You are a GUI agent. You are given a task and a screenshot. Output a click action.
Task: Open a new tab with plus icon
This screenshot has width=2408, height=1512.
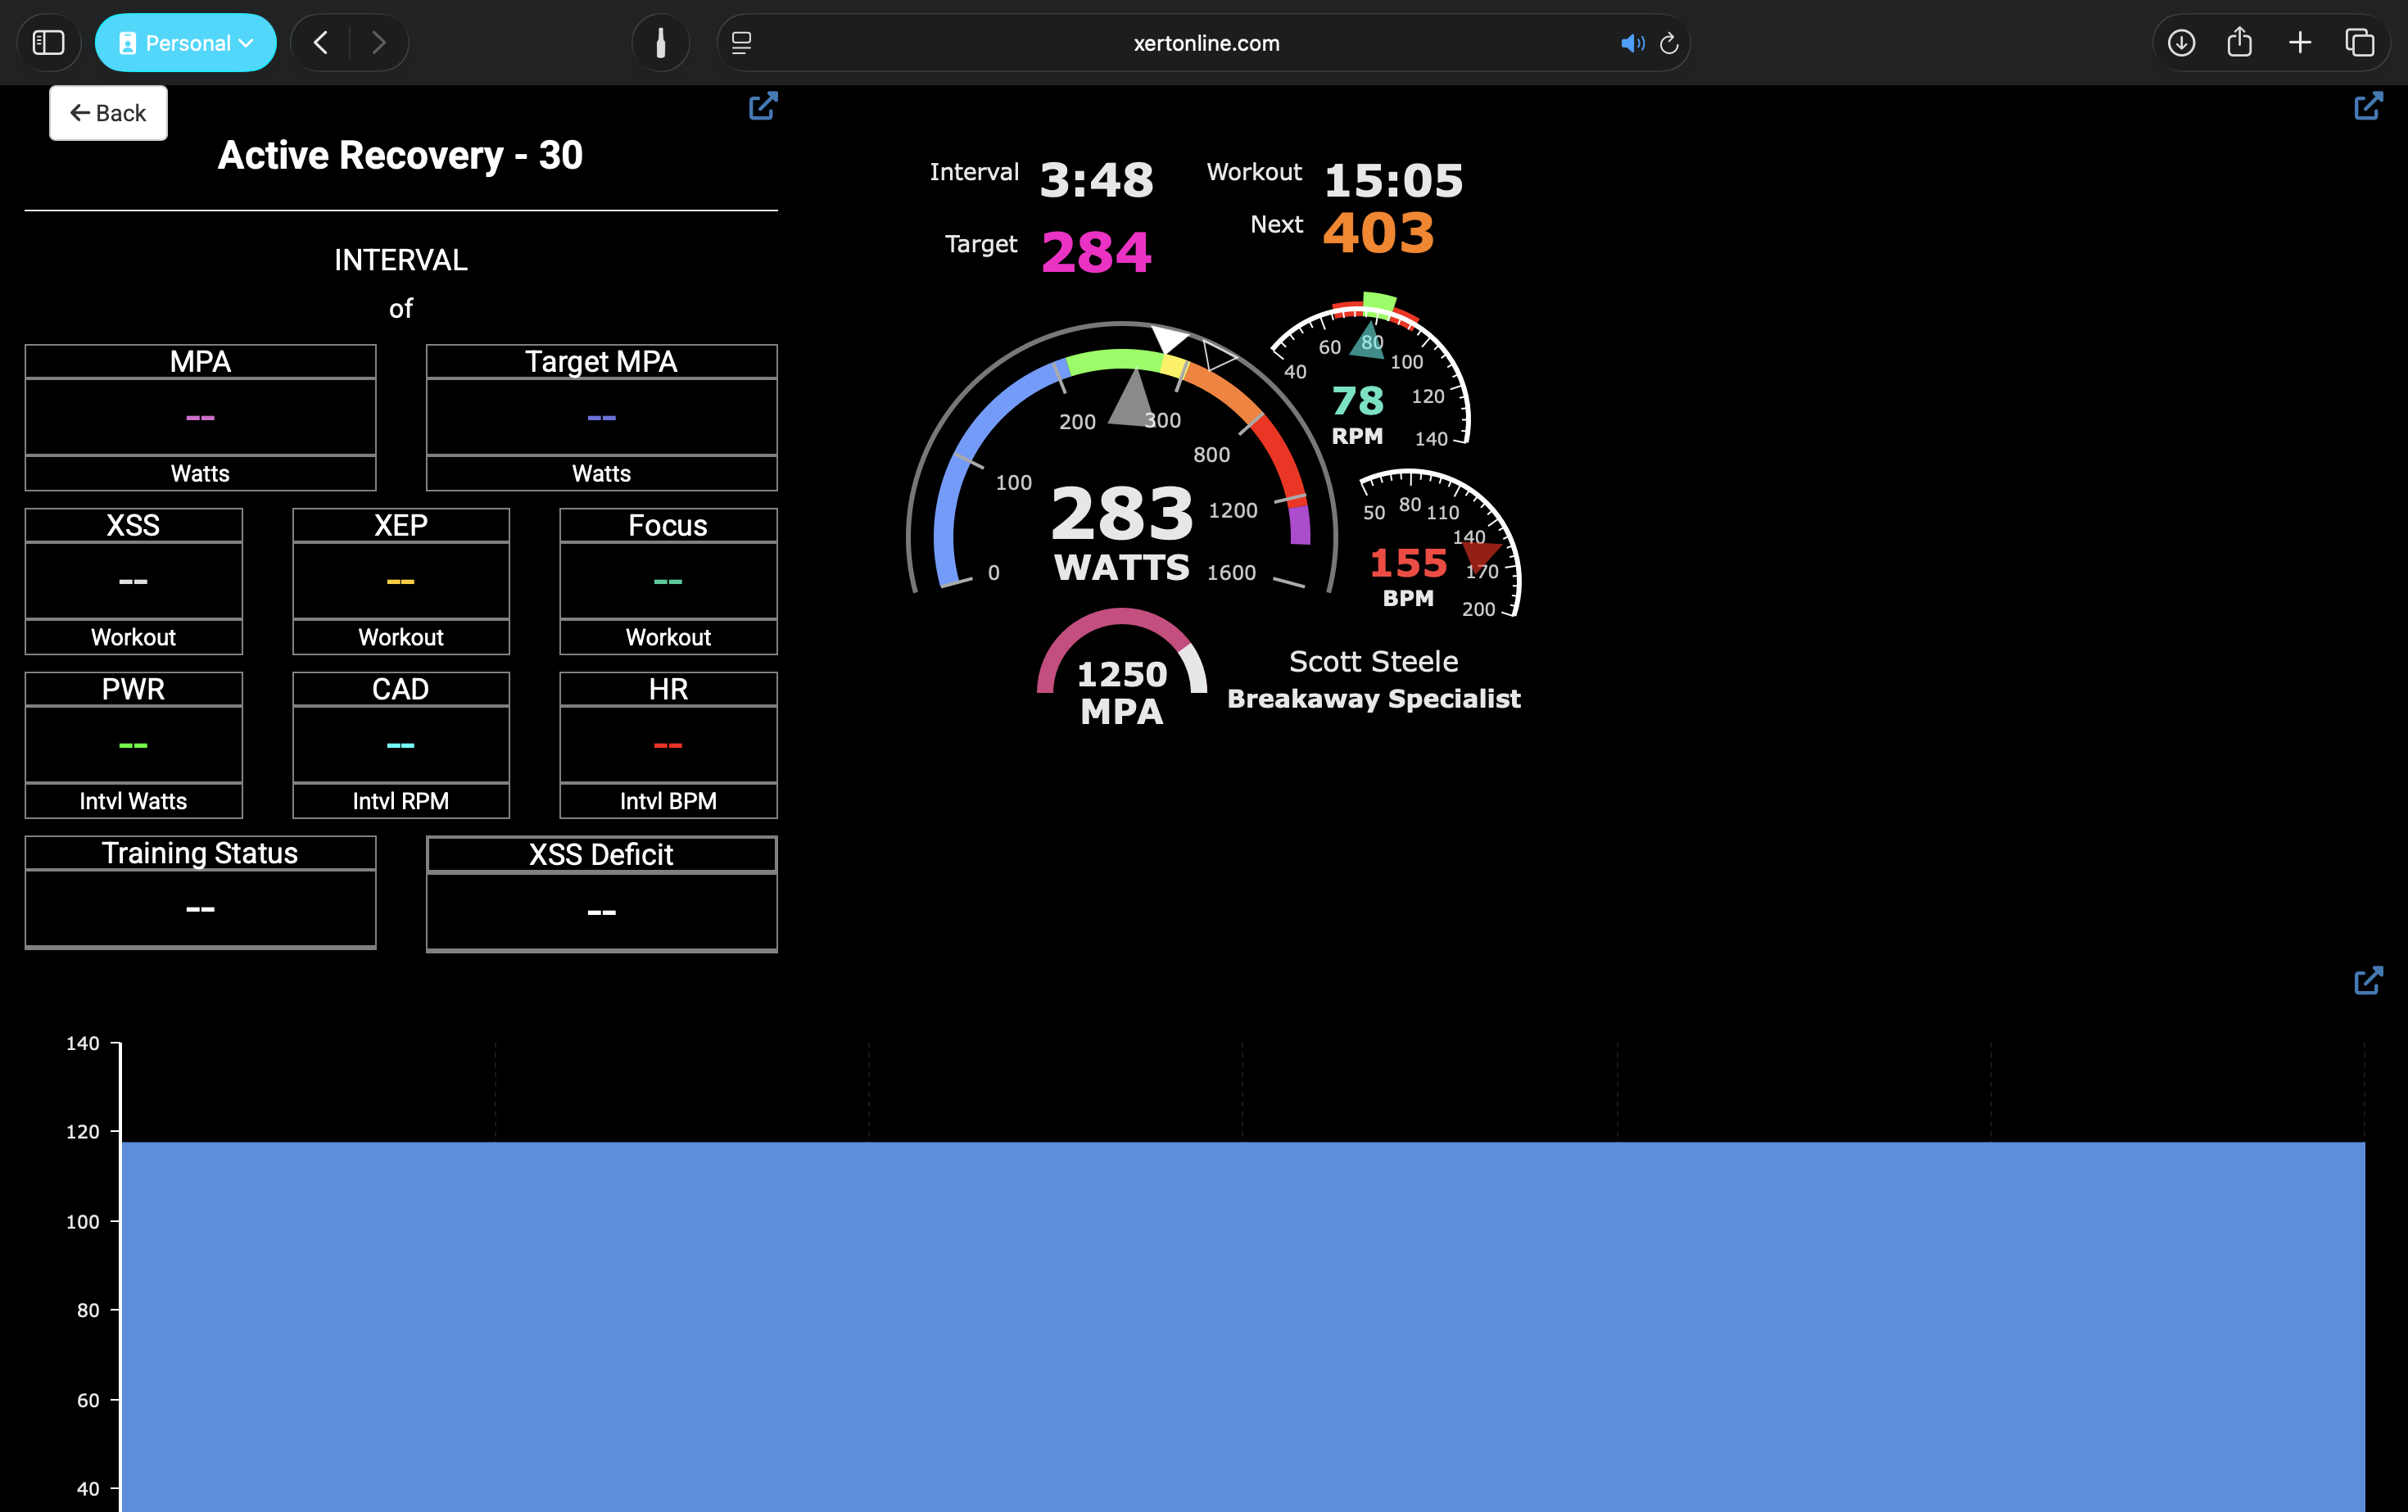click(2300, 43)
